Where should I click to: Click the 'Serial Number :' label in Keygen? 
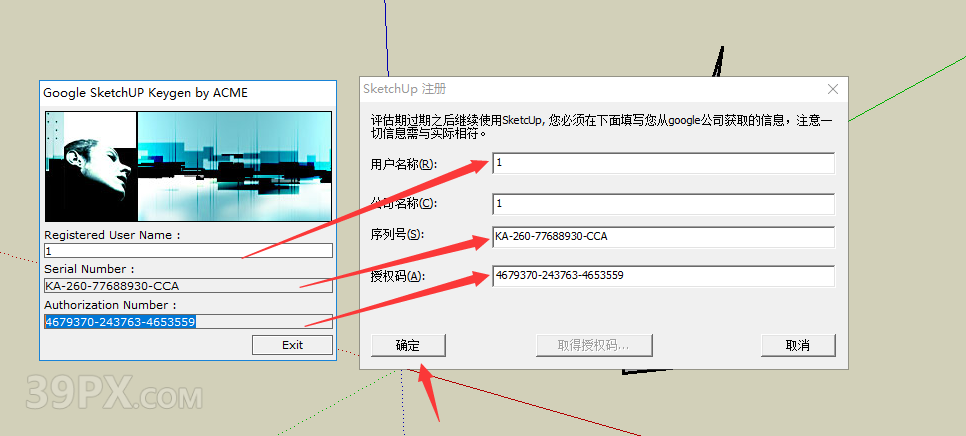tap(89, 269)
